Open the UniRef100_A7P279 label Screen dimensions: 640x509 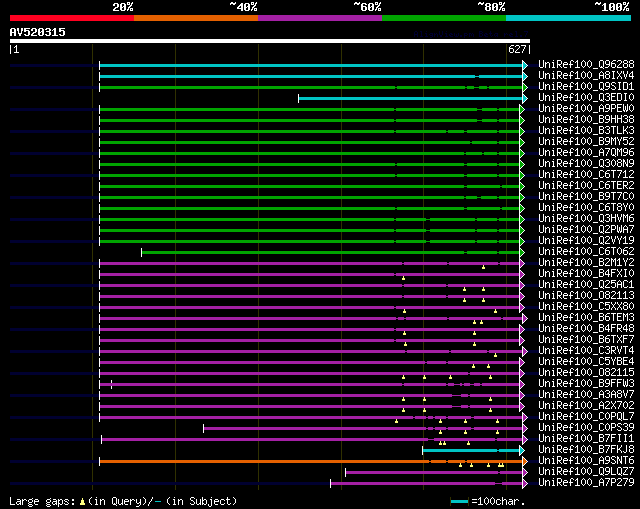tap(586, 483)
